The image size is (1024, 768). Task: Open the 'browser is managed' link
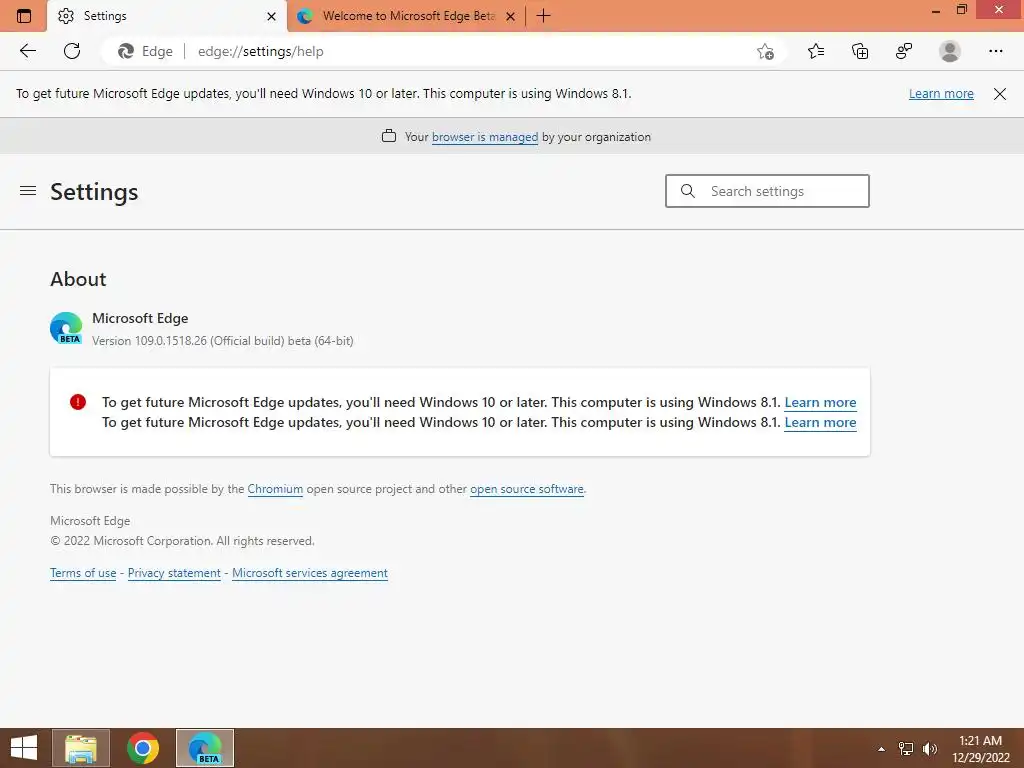(x=485, y=136)
